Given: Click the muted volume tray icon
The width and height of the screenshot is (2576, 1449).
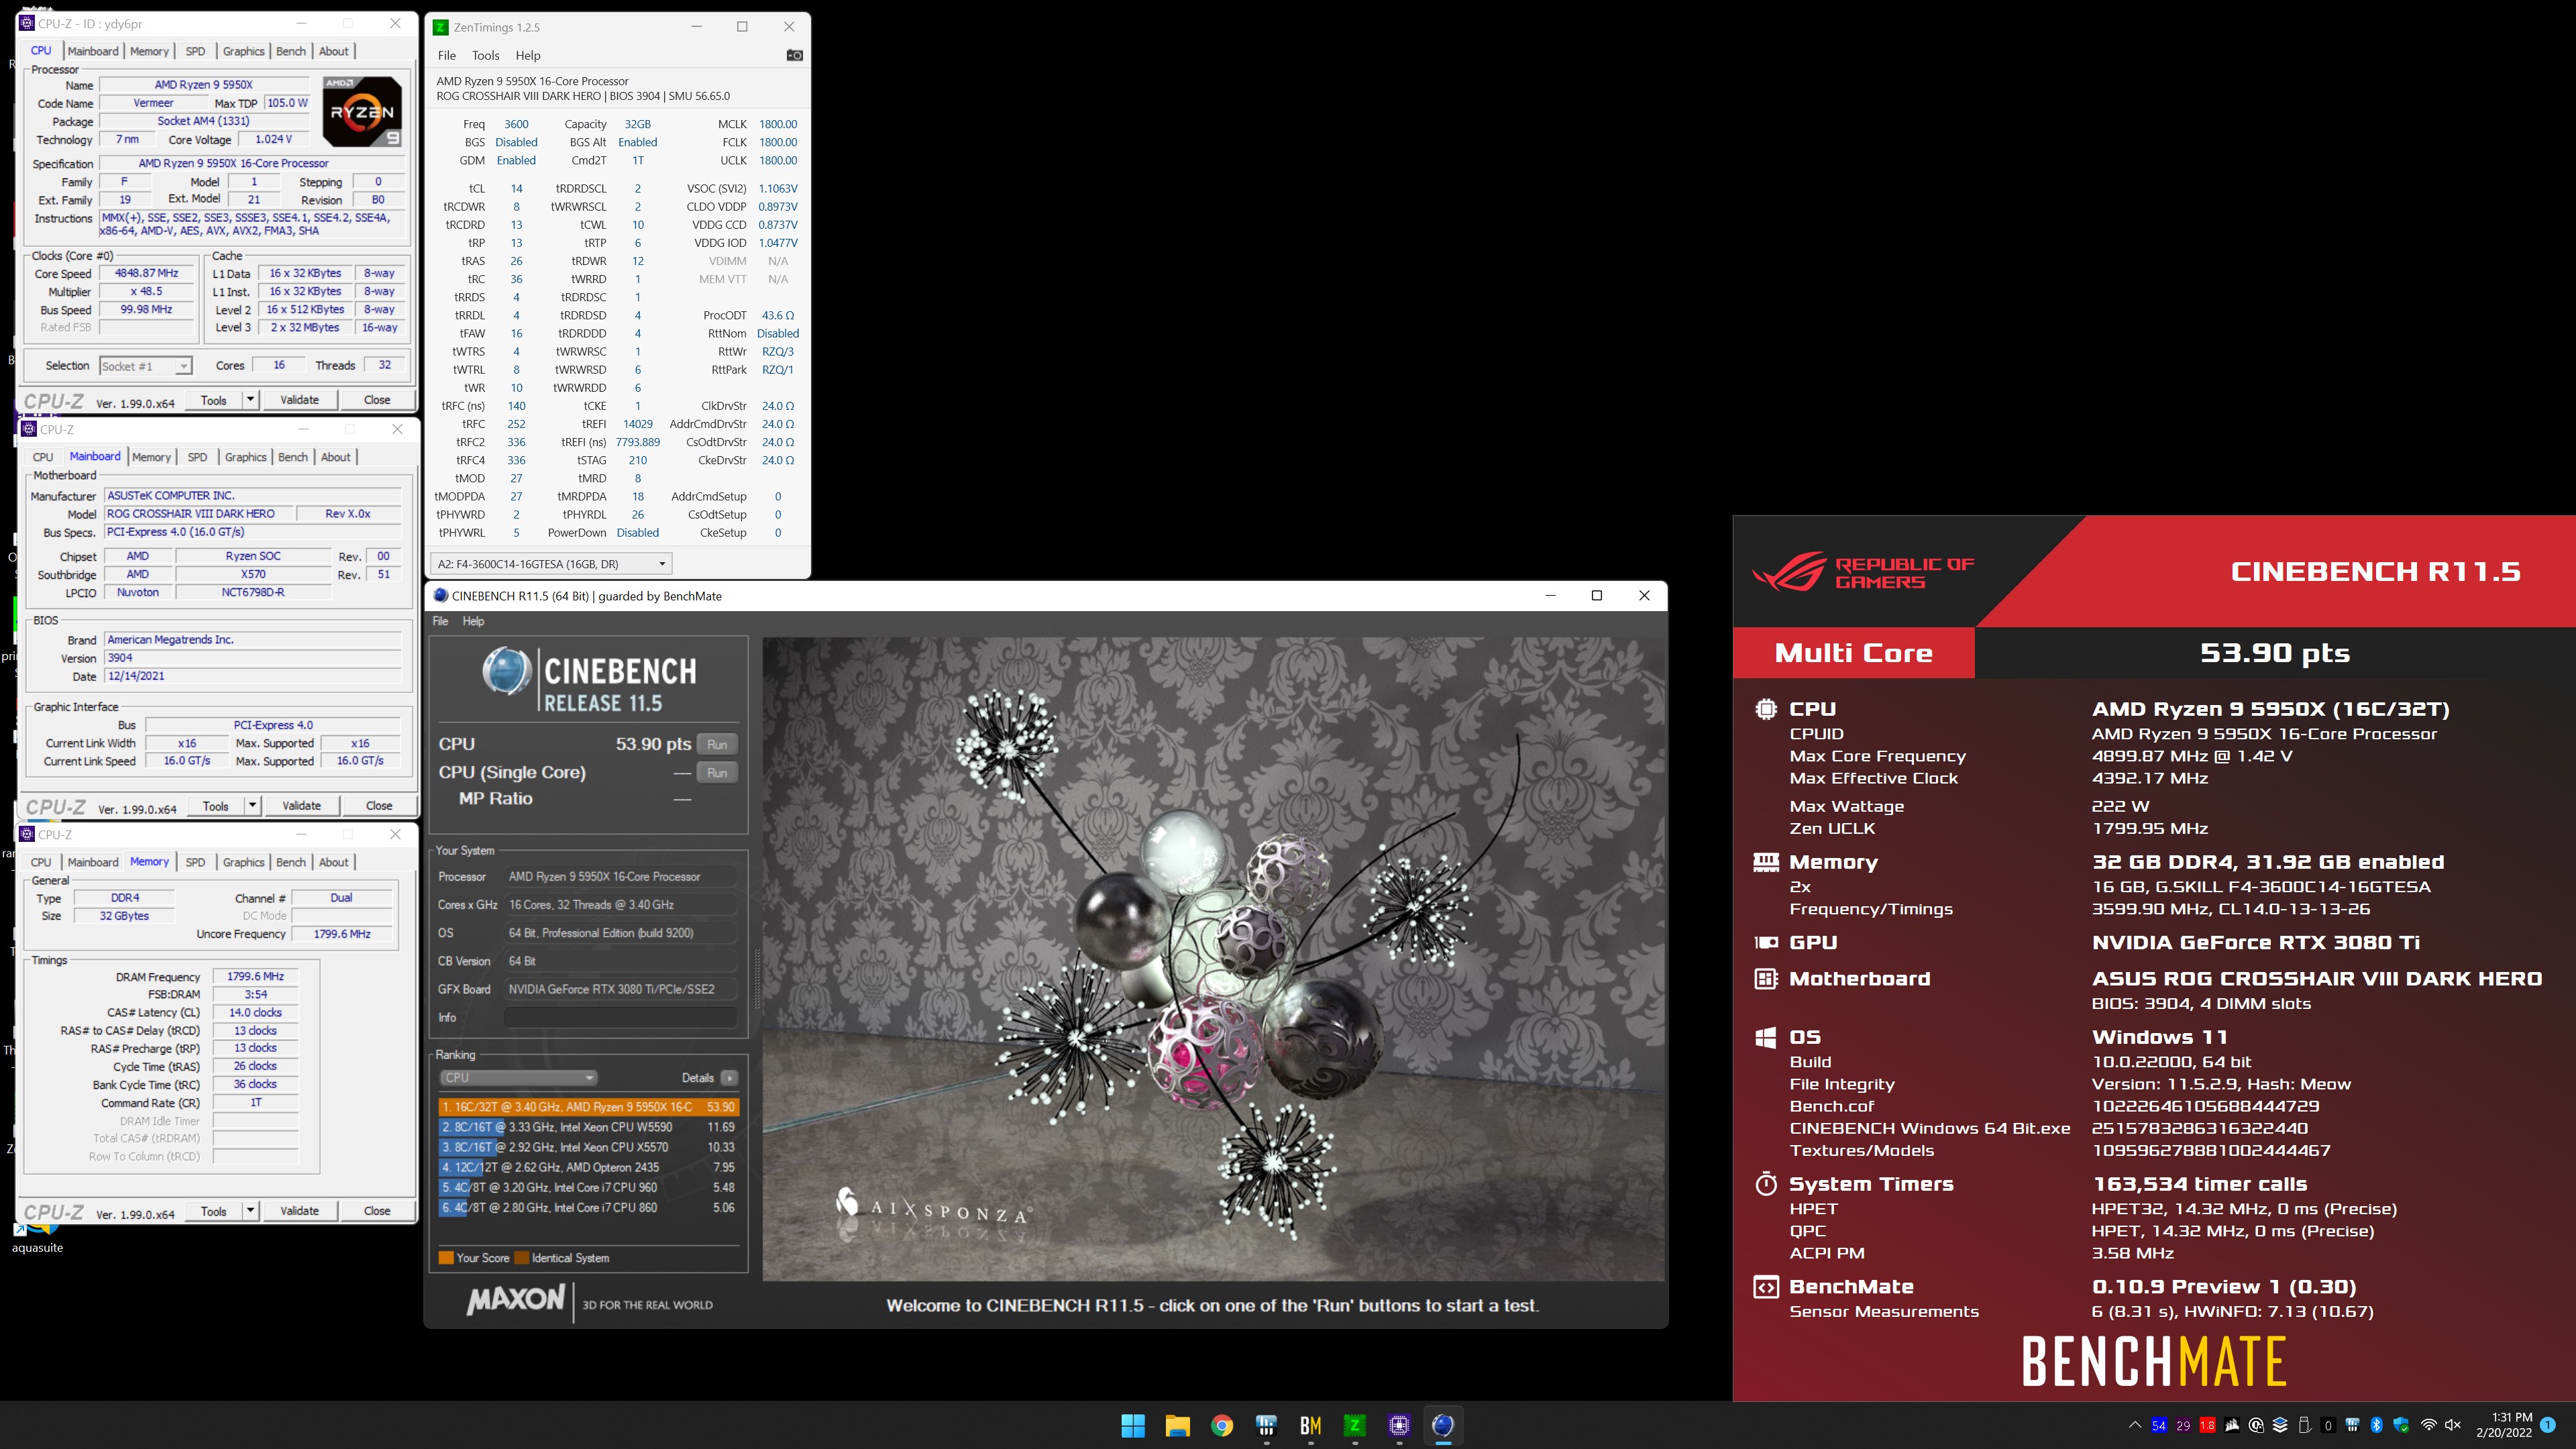Looking at the screenshot, I should point(2452,1425).
